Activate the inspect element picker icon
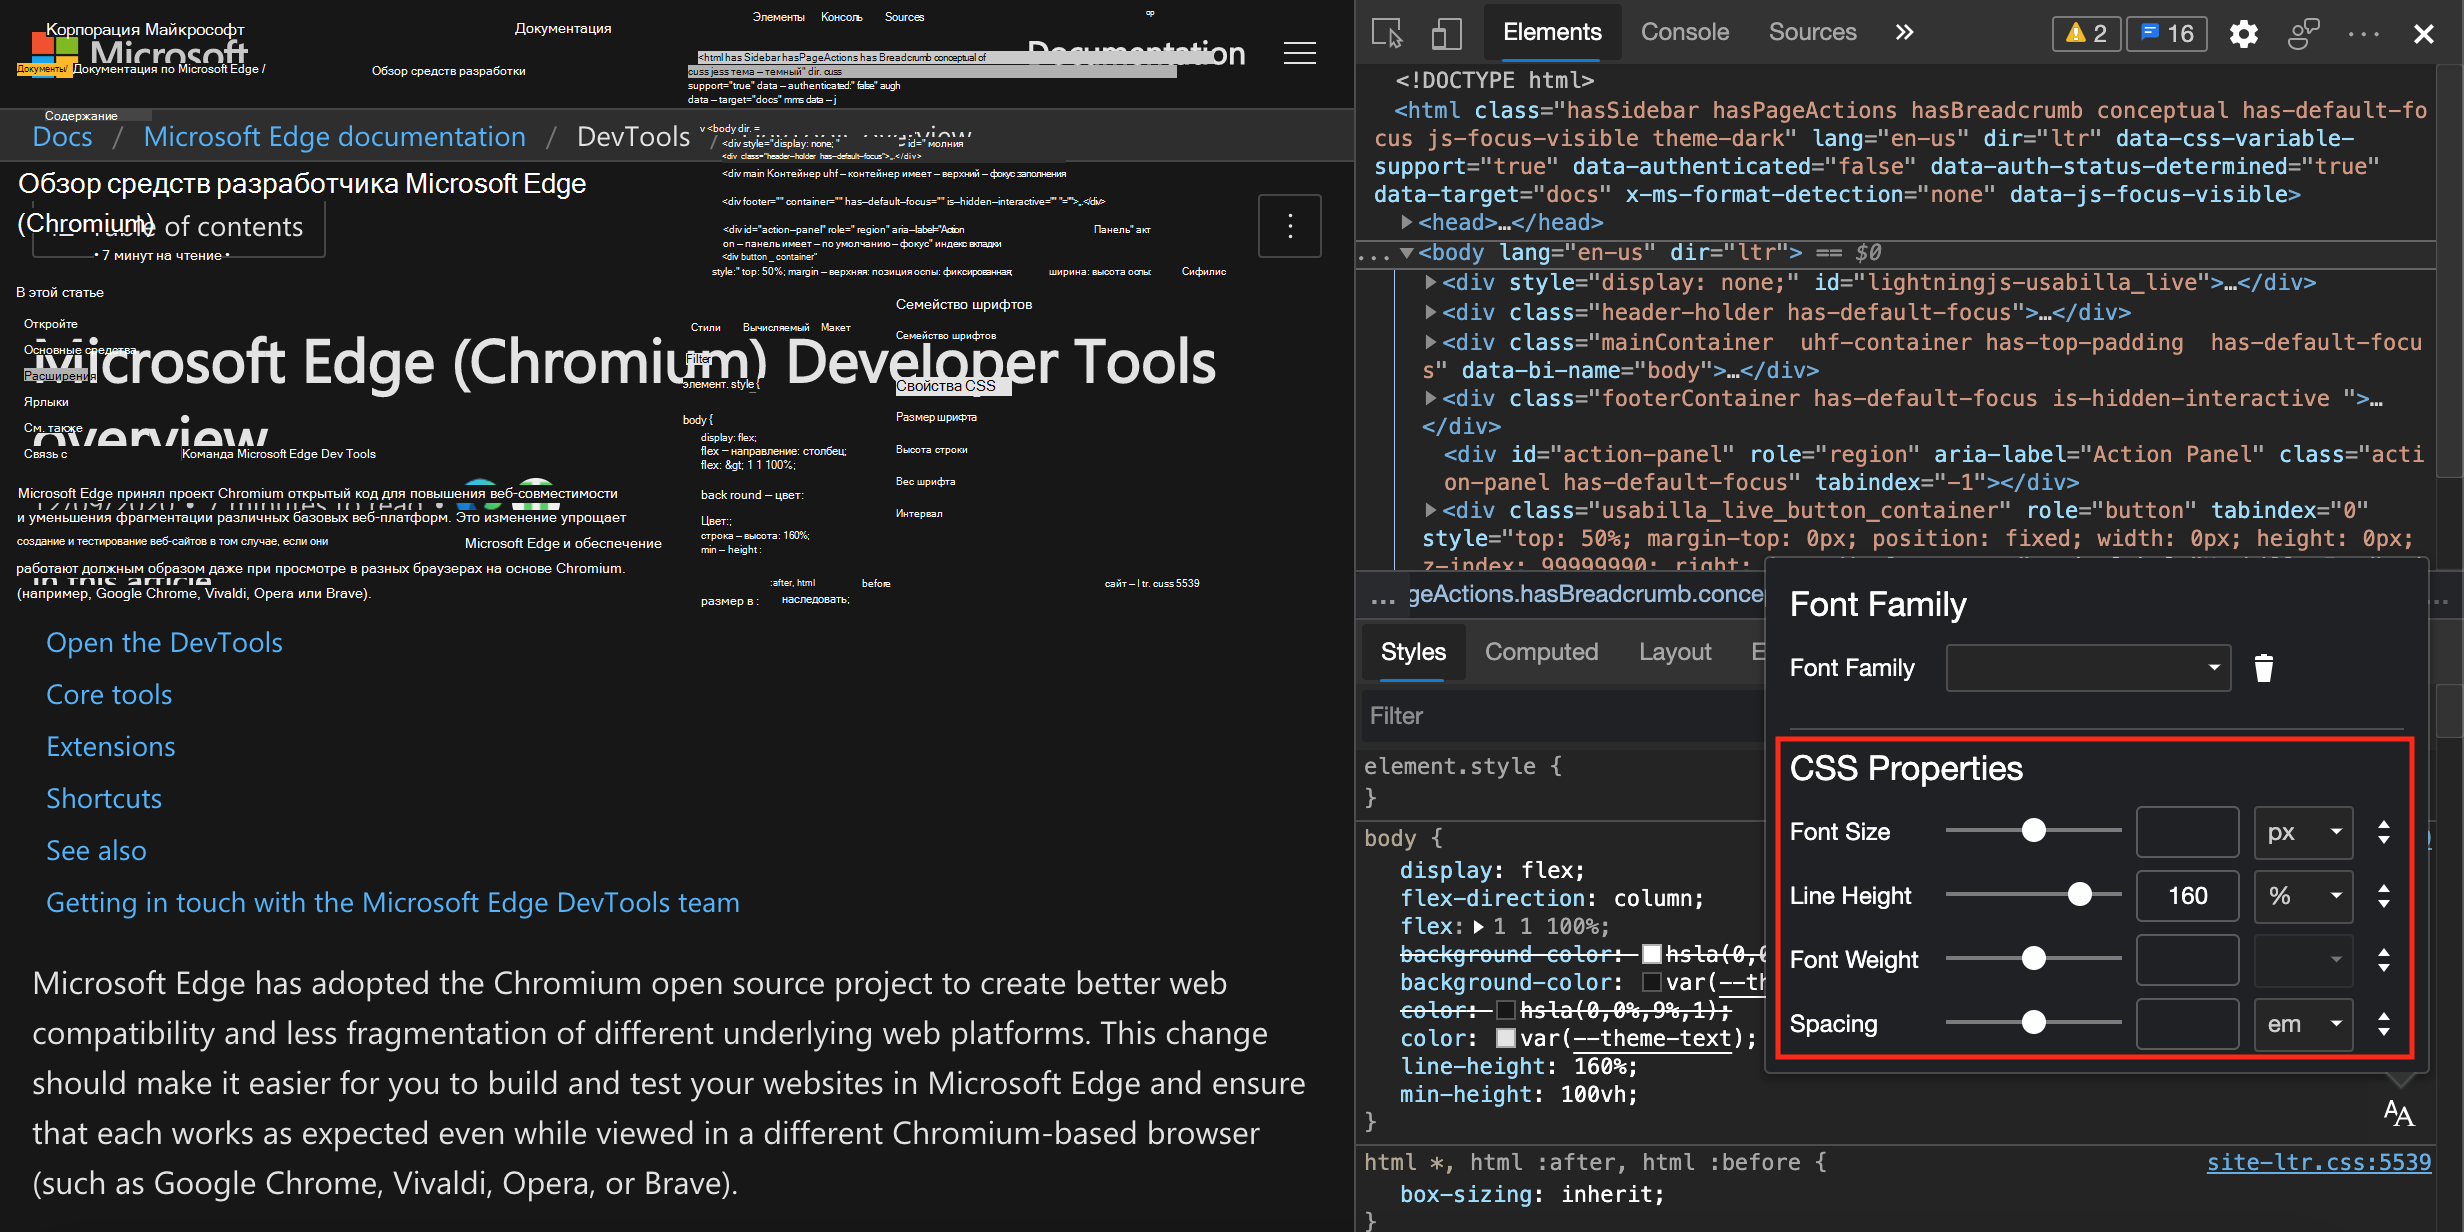 click(x=1387, y=33)
